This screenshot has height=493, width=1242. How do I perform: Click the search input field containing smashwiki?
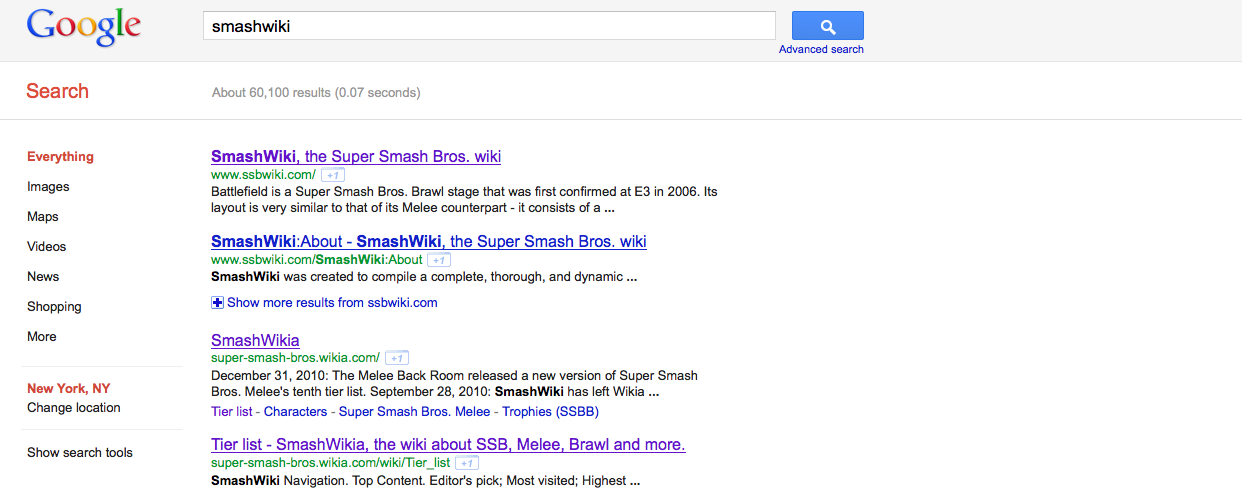[x=489, y=26]
